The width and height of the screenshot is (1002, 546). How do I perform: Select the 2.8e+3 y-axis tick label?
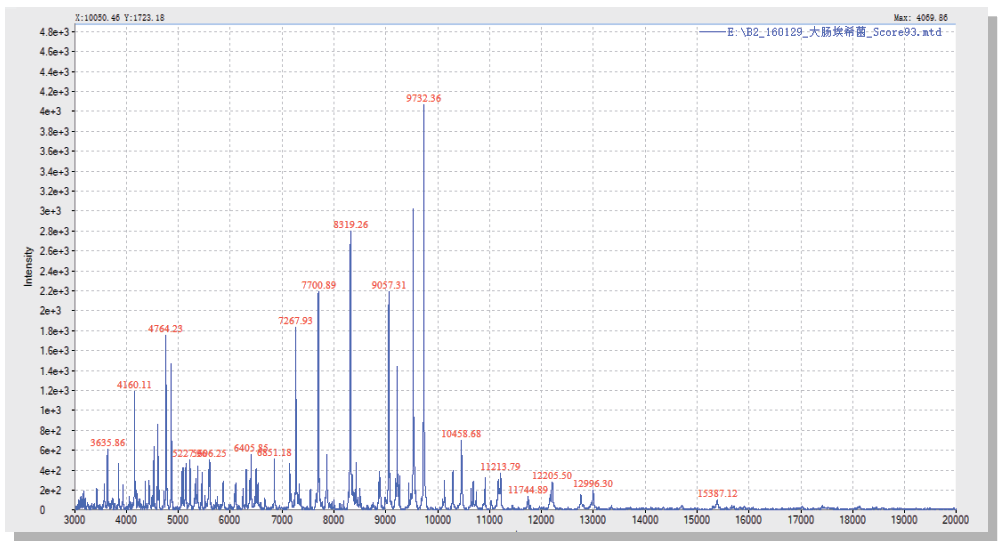click(54, 231)
